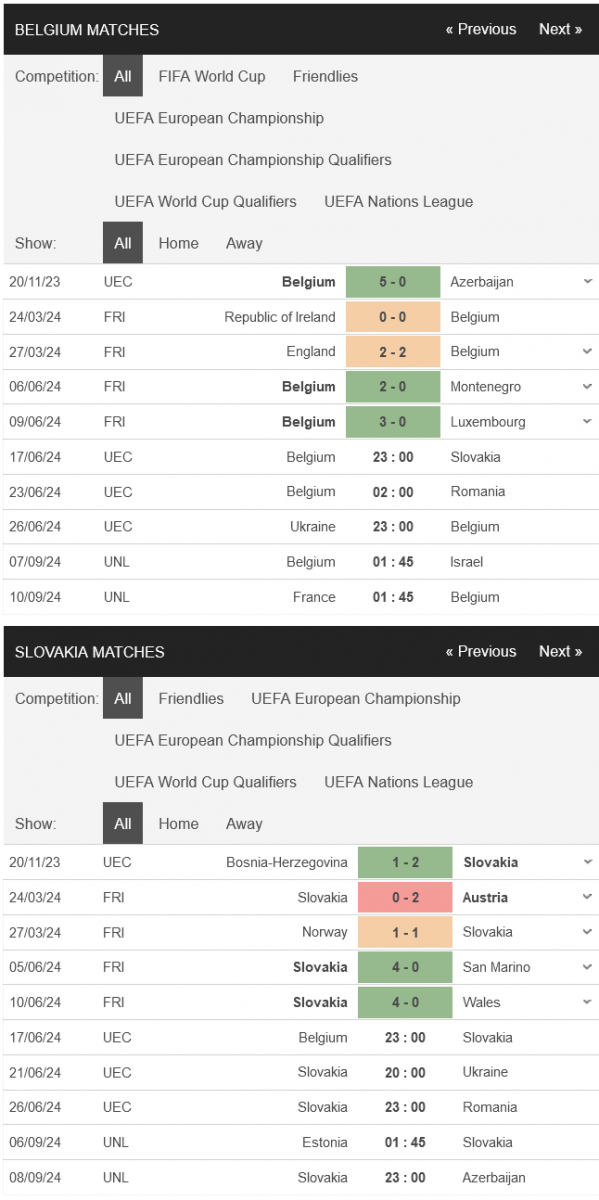Filter Belgium matches by UEFA Nations League

coord(399,201)
